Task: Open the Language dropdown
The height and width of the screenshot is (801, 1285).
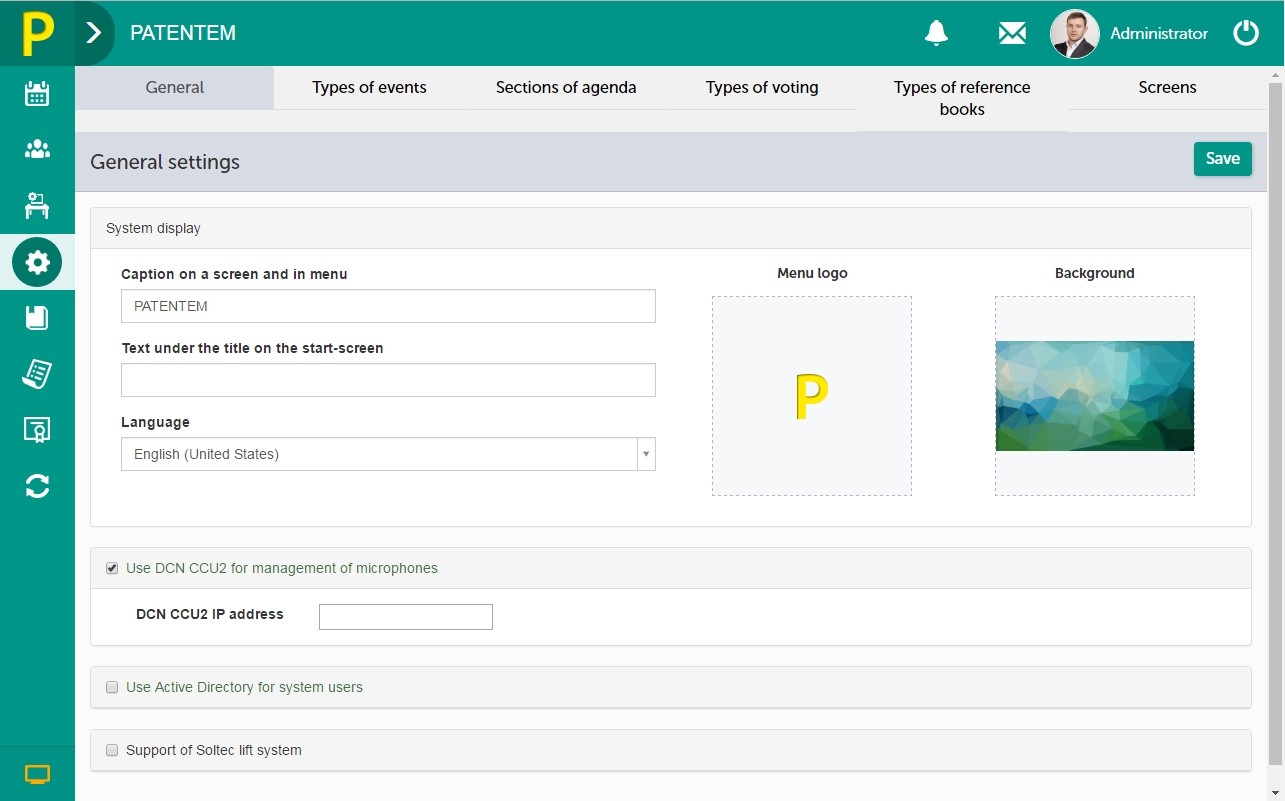Action: [388, 454]
